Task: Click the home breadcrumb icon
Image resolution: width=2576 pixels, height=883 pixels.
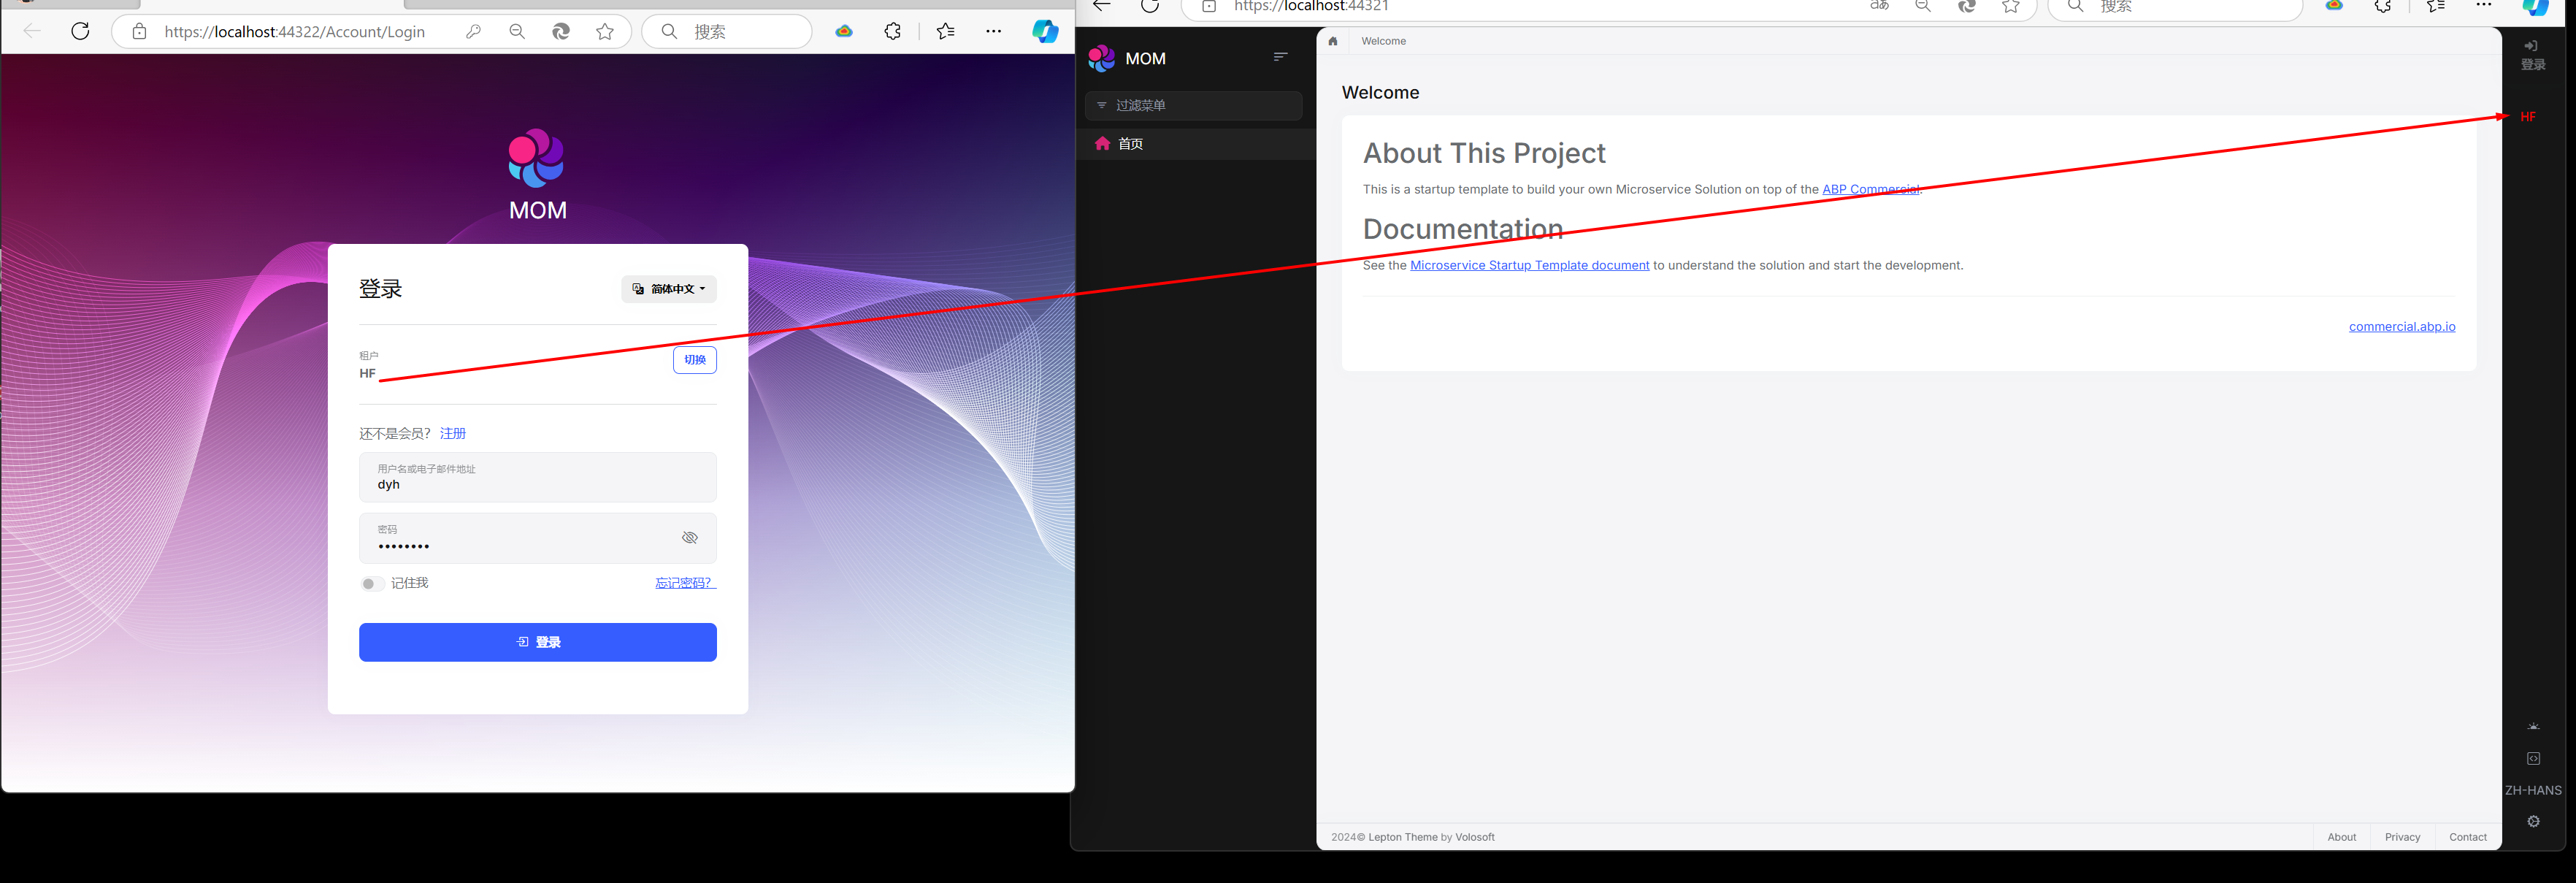Action: [1332, 41]
